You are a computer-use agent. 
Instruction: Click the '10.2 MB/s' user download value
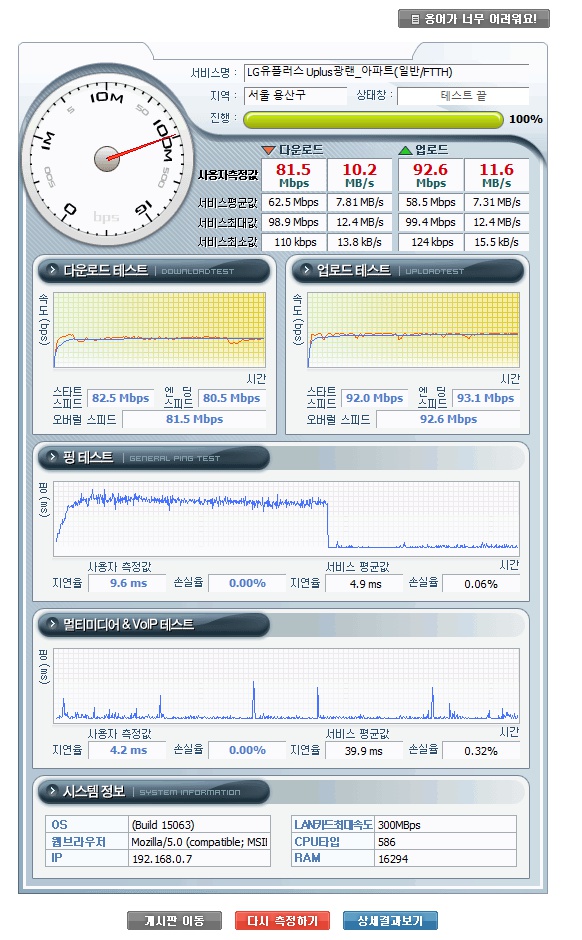coord(360,175)
